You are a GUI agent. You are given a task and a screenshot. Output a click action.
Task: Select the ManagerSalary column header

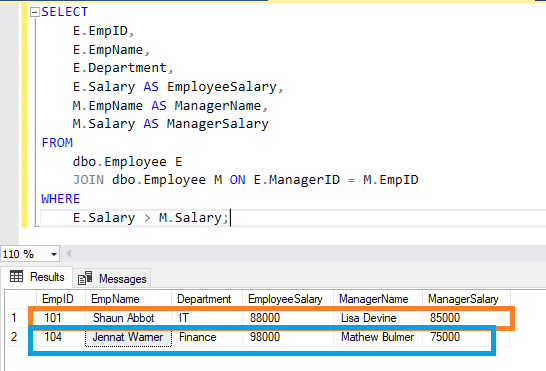tap(466, 299)
